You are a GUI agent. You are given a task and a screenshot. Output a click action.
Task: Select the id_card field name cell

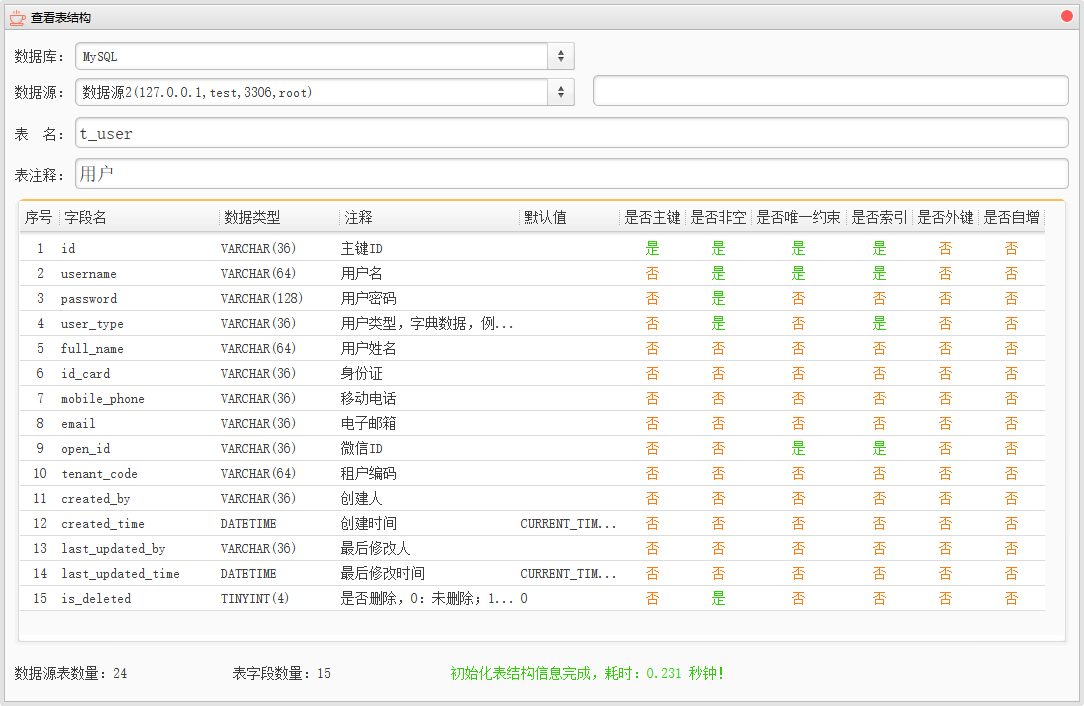pos(86,373)
